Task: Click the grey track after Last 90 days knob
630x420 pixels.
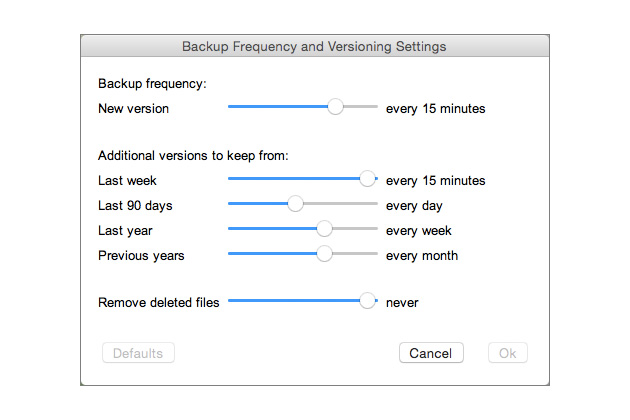Action: (341, 204)
